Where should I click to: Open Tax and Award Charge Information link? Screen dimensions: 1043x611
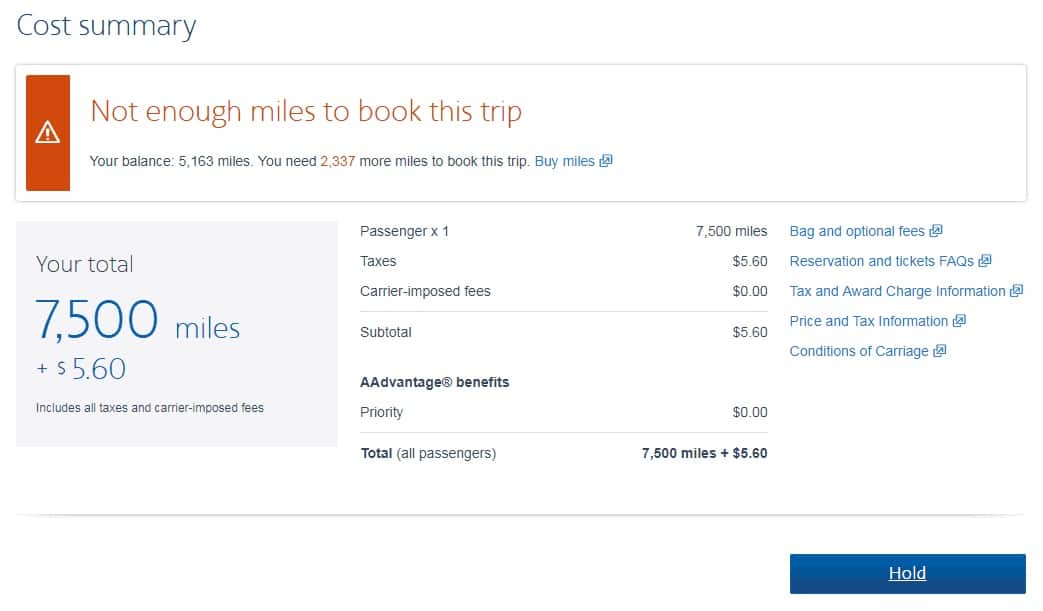pos(897,291)
